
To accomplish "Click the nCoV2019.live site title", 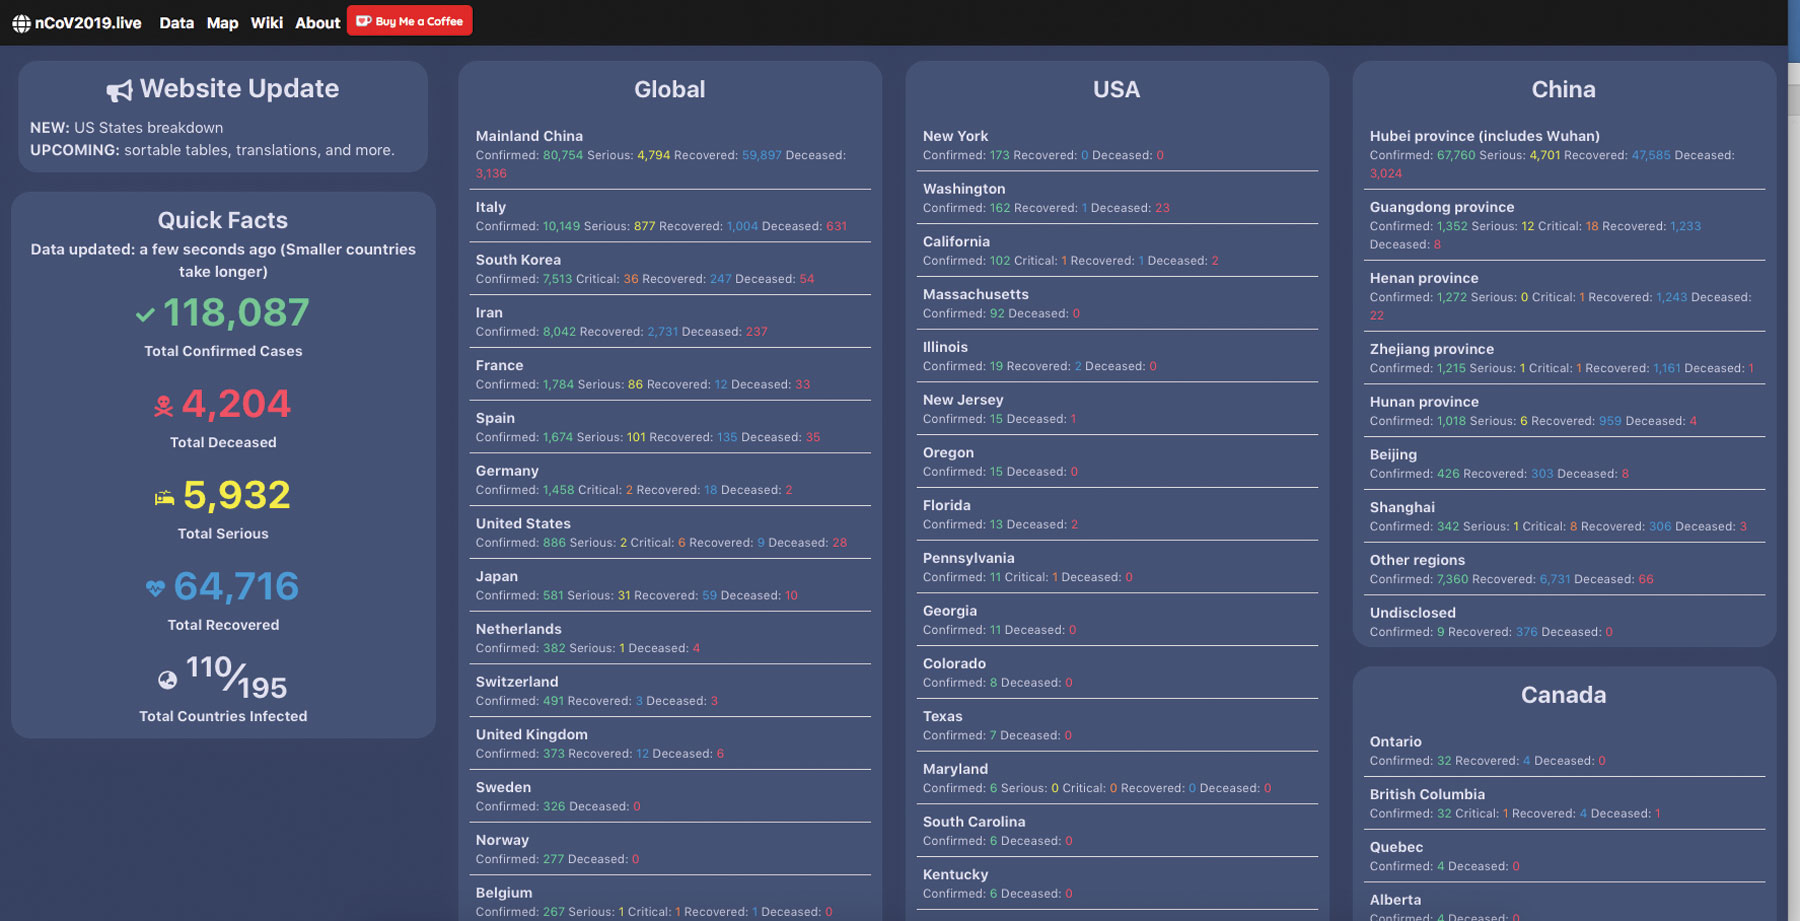I will pos(88,23).
